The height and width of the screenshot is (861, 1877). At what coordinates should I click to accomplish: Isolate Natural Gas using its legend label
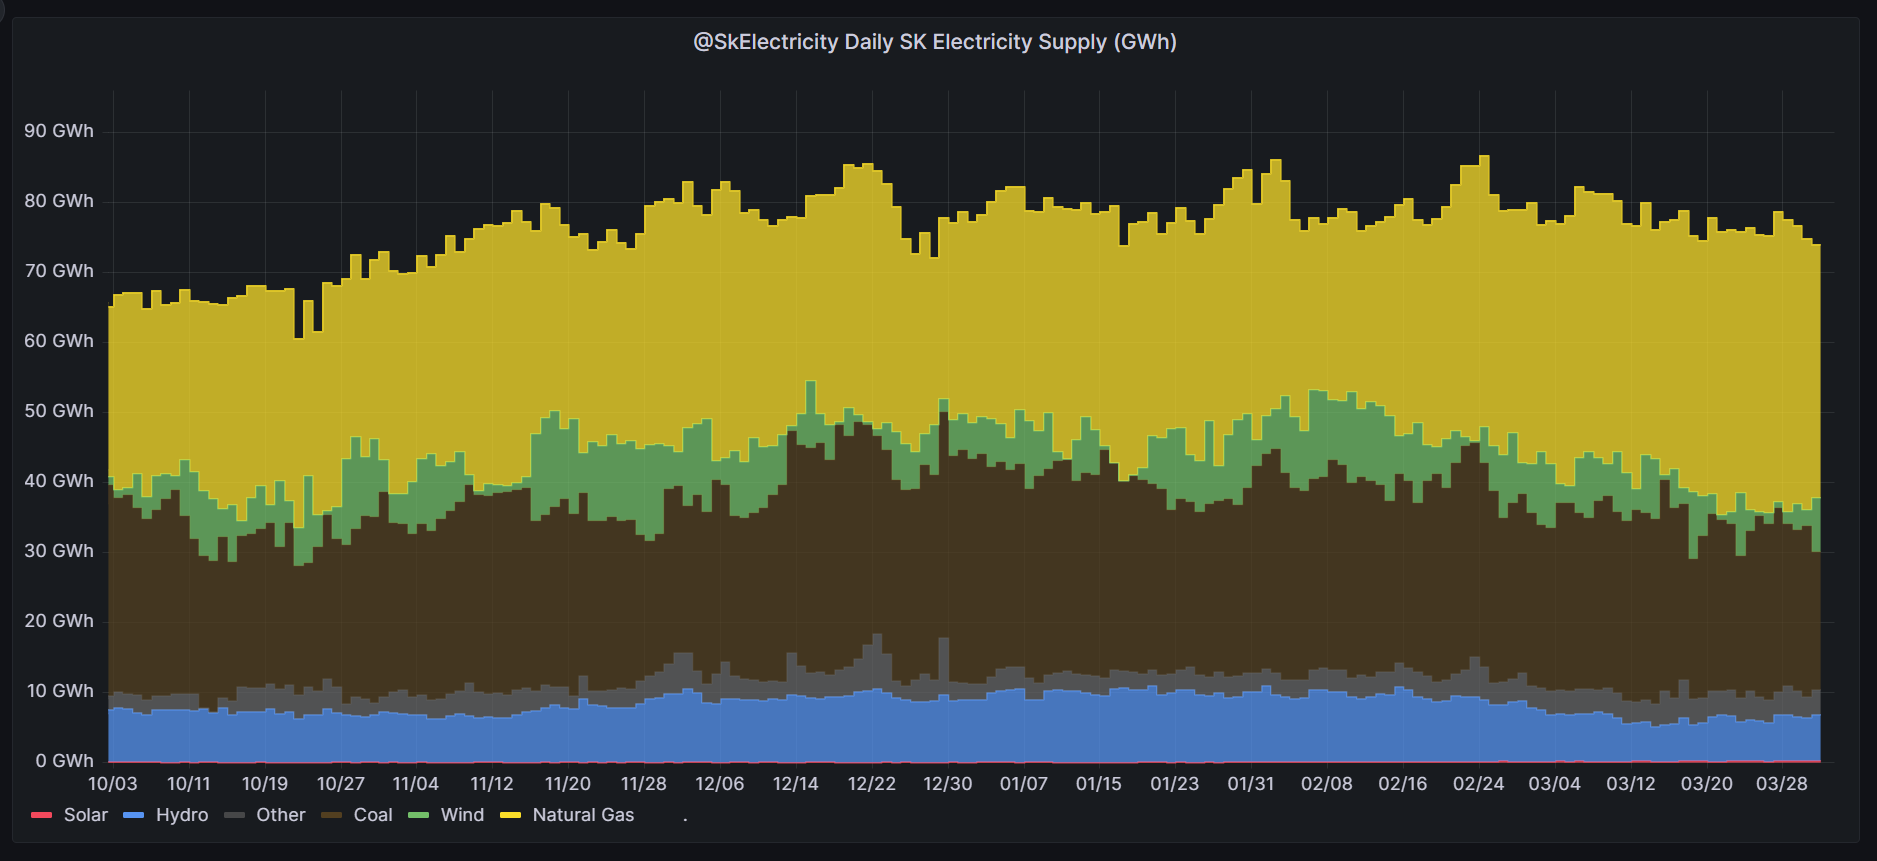click(583, 815)
